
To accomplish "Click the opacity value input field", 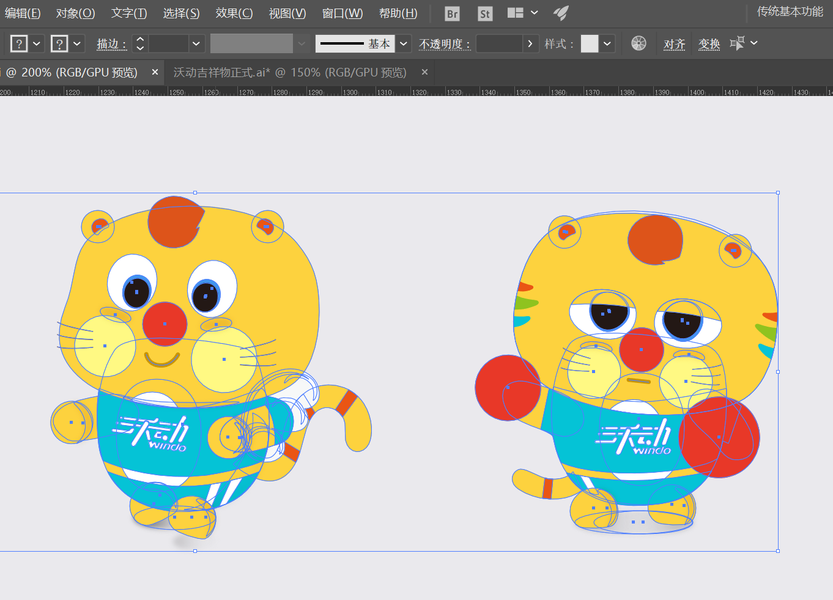I will pos(499,44).
